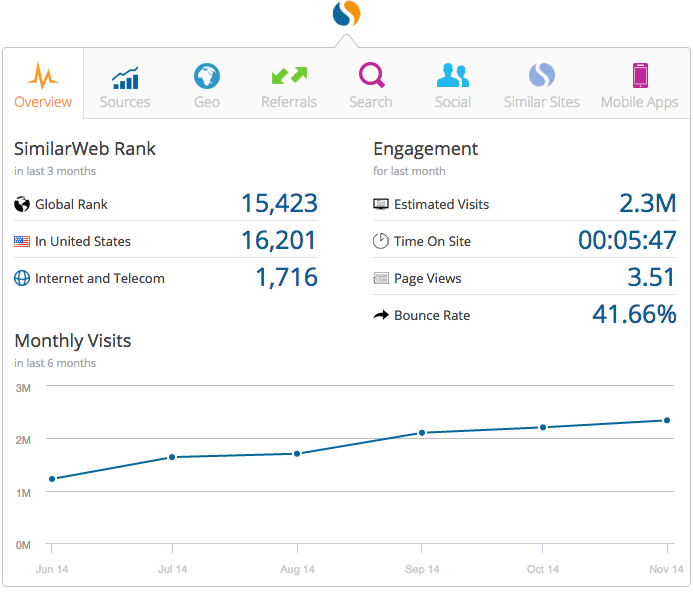Viewport: 693px width, 597px height.
Task: Click the Time On Site clock icon
Action: (381, 241)
